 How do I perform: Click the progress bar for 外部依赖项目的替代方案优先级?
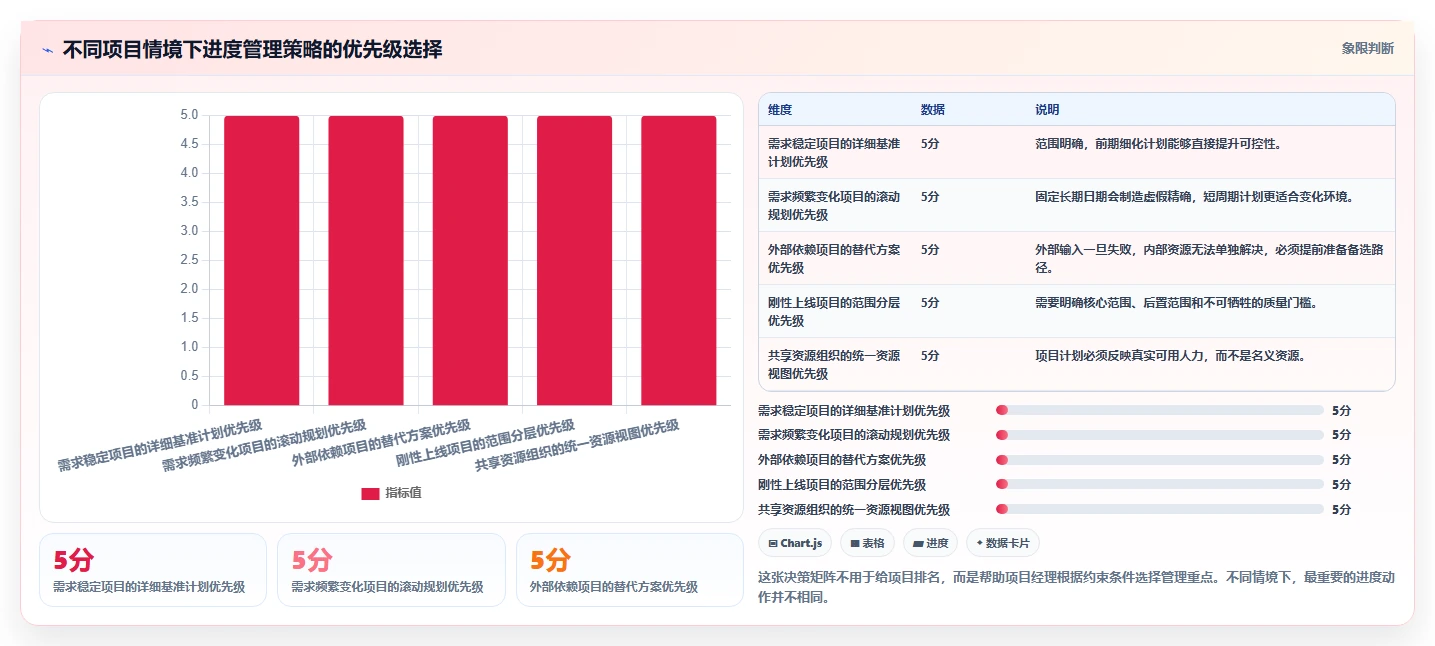(1160, 460)
